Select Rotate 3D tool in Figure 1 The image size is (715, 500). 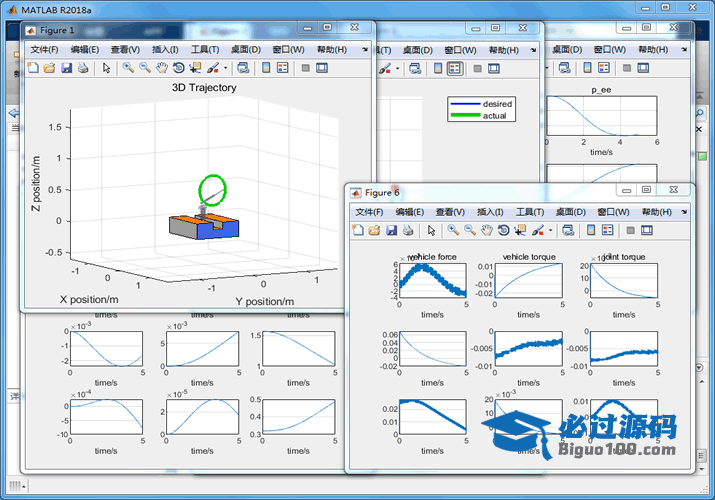pyautogui.click(x=178, y=68)
